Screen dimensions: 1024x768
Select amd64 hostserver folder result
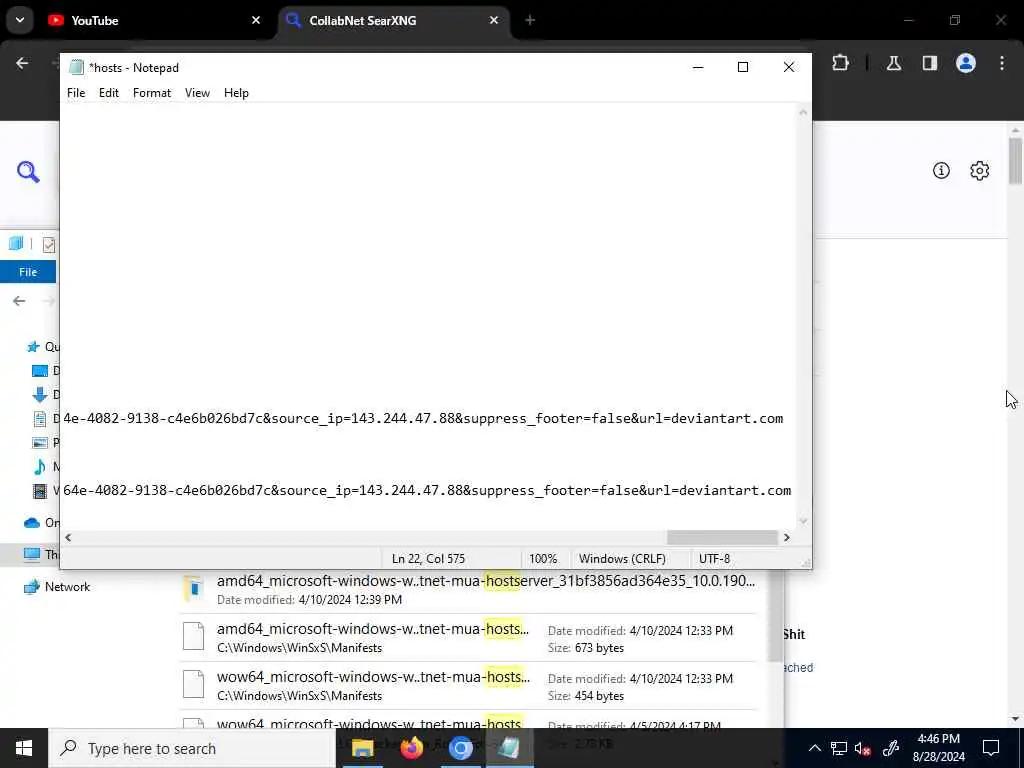tap(469, 589)
